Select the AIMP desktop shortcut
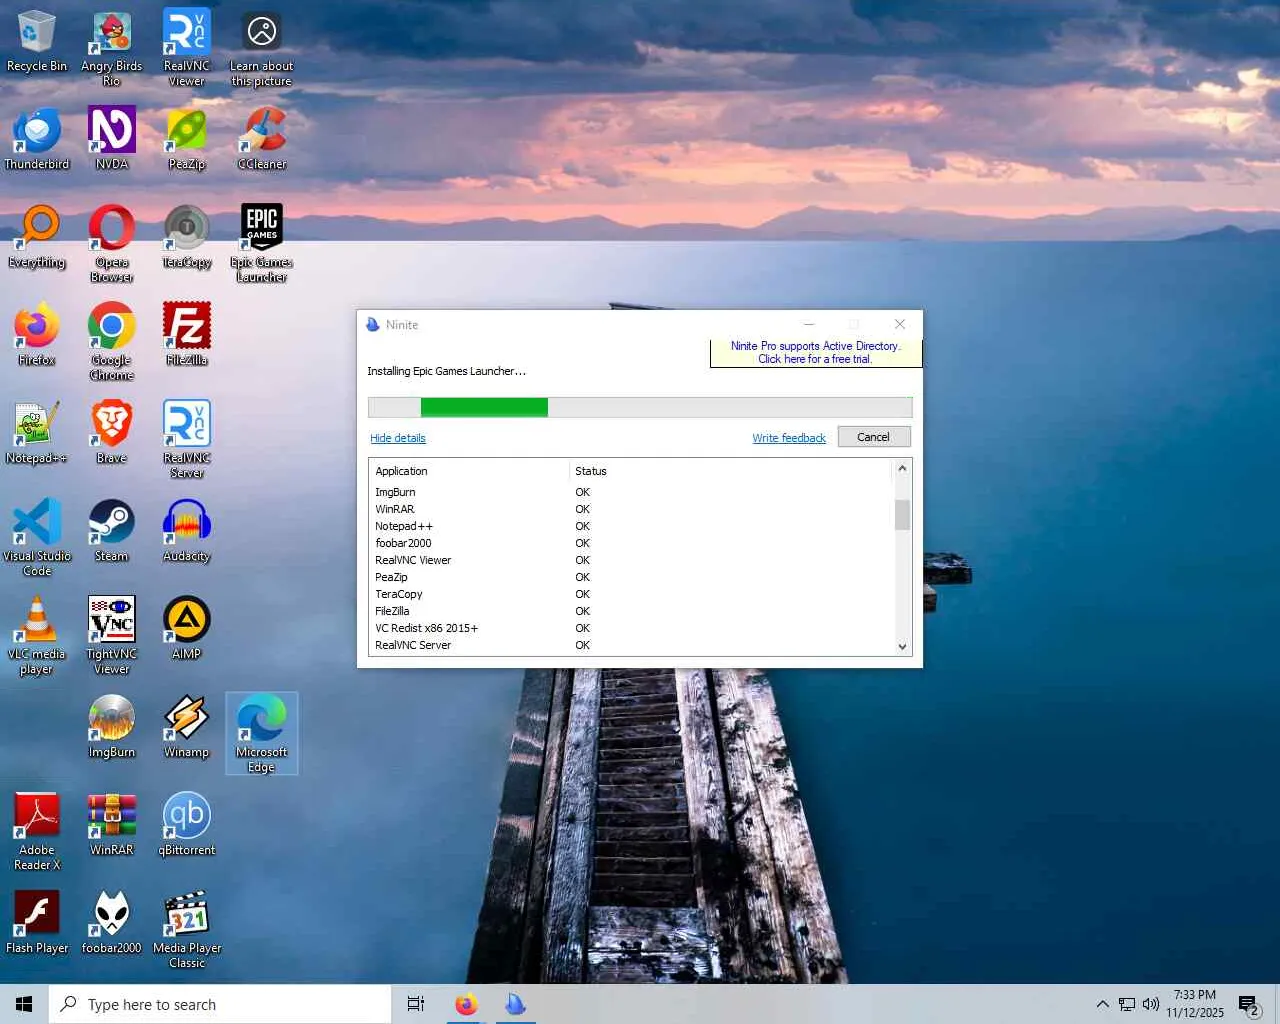This screenshot has width=1280, height=1024. tap(187, 629)
